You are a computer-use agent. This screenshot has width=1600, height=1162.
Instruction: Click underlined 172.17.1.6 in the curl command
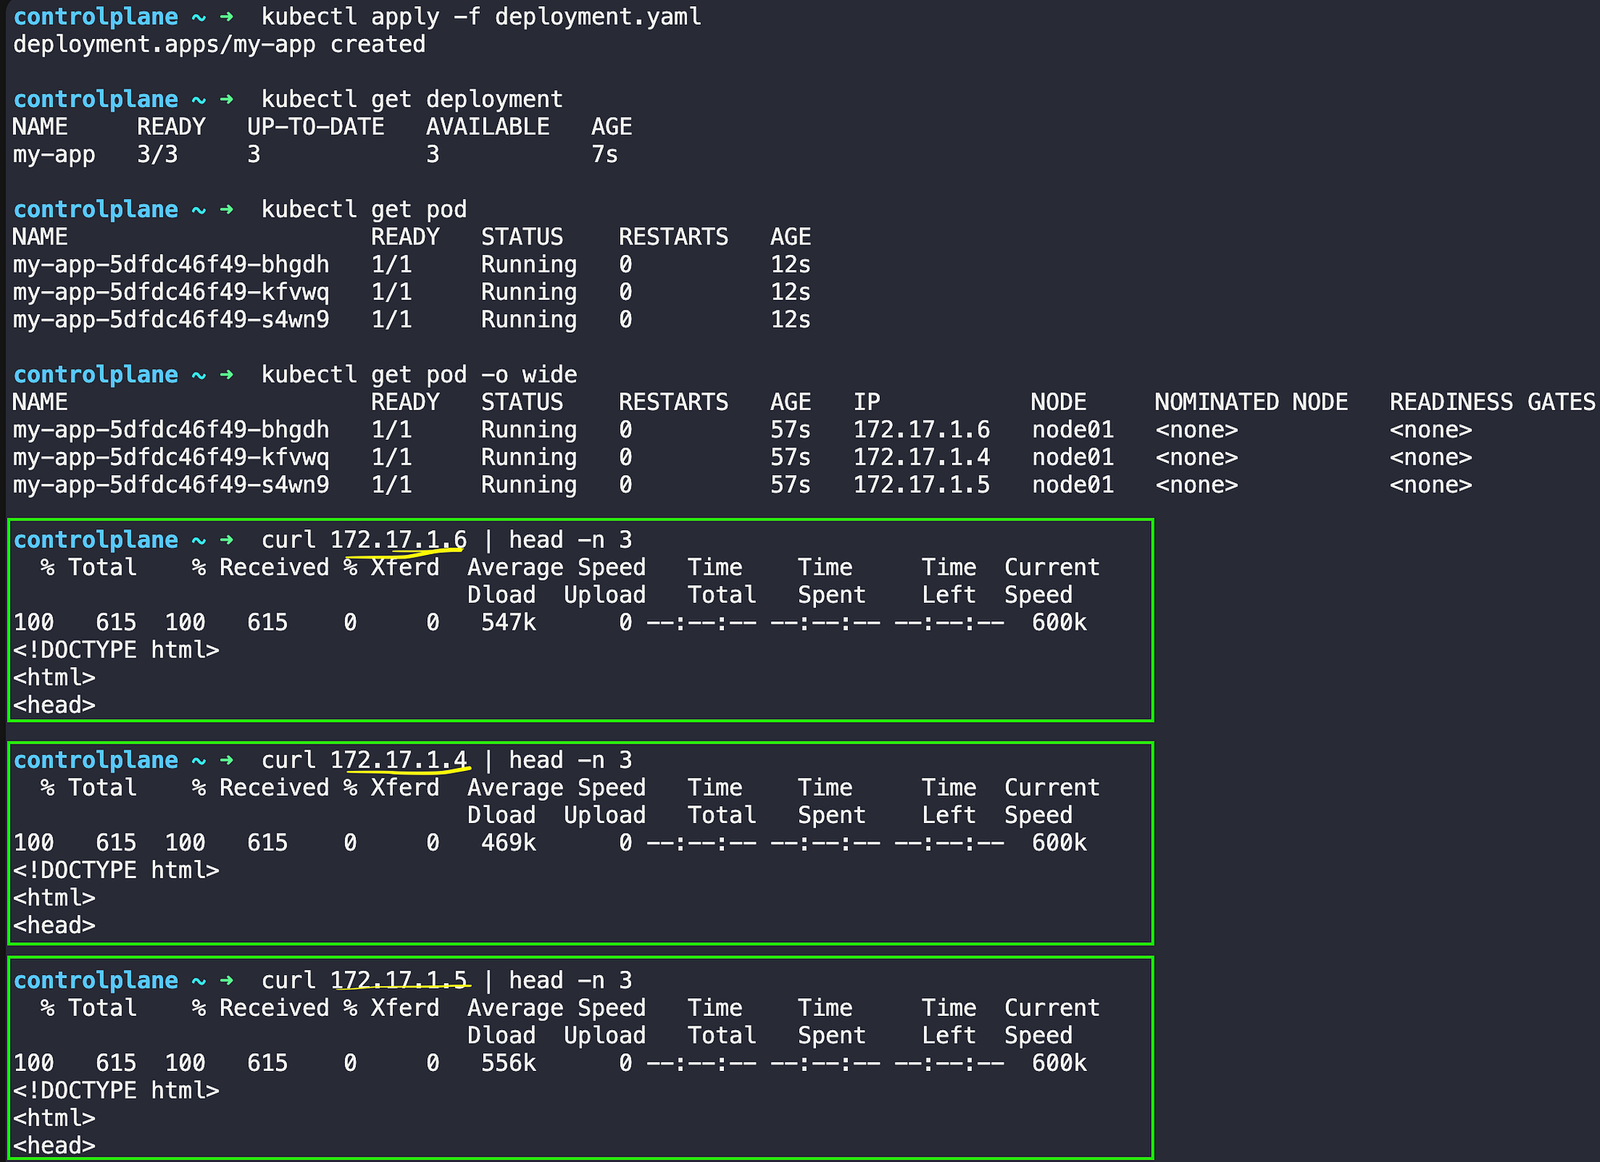point(398,540)
